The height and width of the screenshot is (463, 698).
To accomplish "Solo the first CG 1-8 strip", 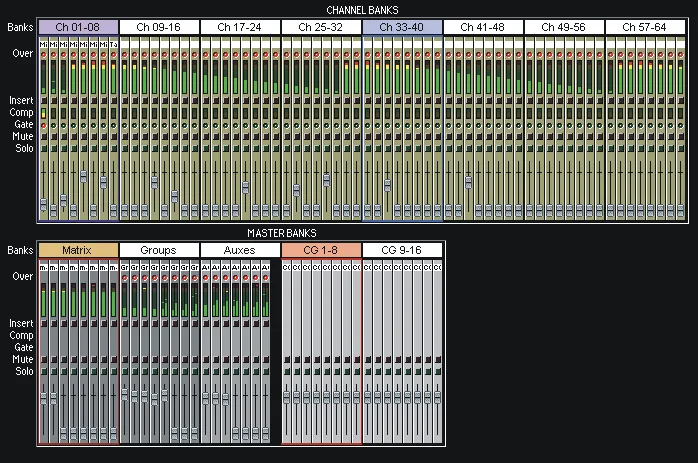I will 287,371.
